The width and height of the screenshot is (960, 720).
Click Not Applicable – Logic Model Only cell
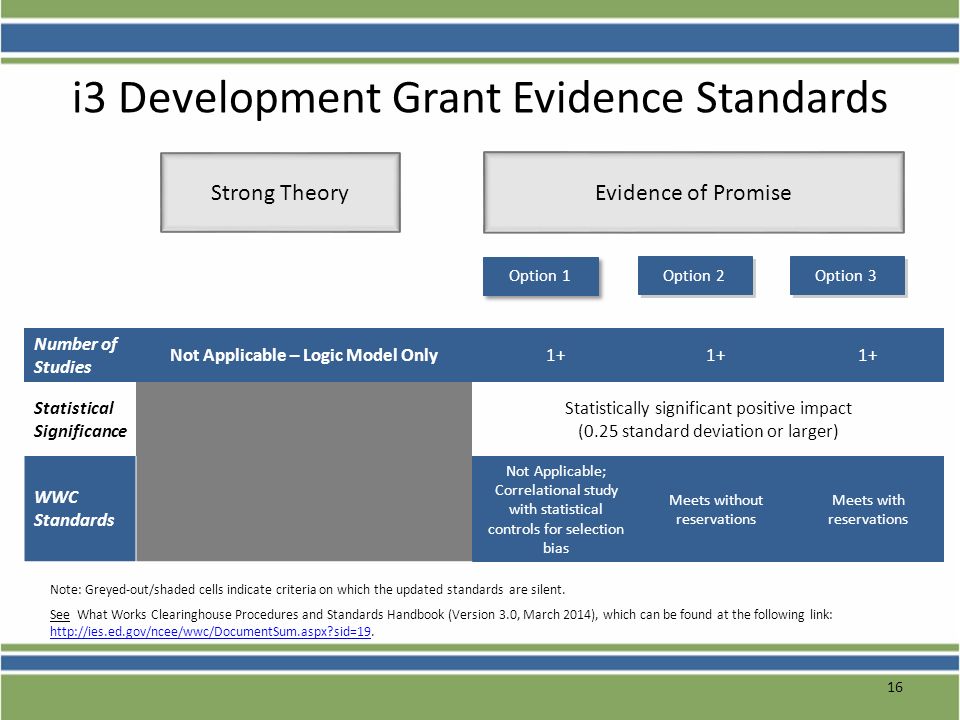coord(304,355)
